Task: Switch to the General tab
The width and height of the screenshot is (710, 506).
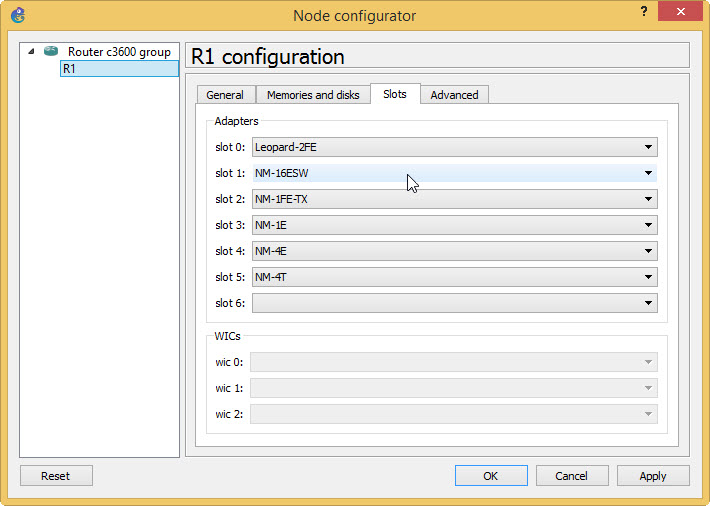Action: (x=225, y=95)
